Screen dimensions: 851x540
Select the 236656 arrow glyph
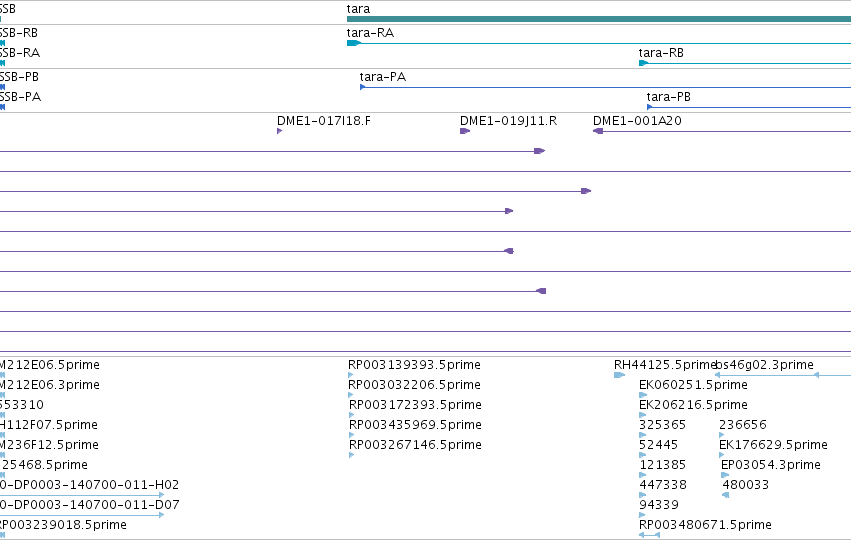(722, 435)
